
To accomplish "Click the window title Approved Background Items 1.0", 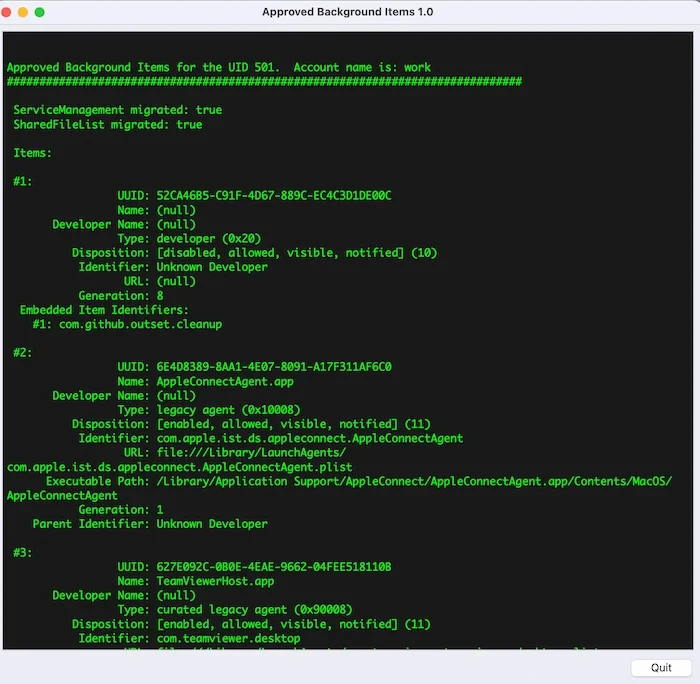I will pos(347,12).
